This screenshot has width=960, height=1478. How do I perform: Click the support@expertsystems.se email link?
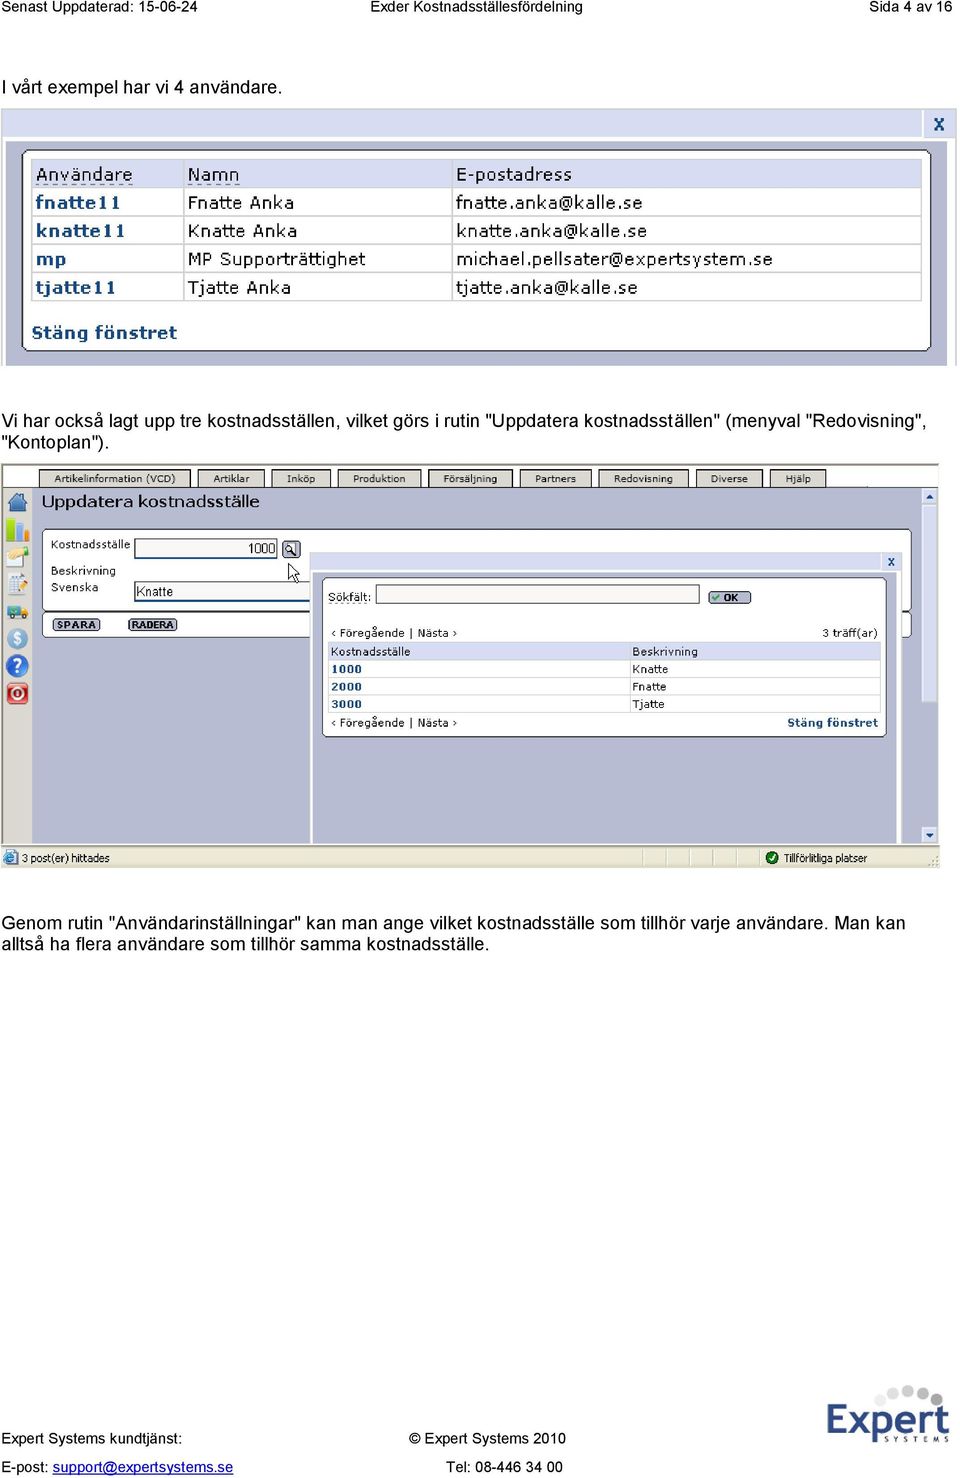pos(143,1467)
